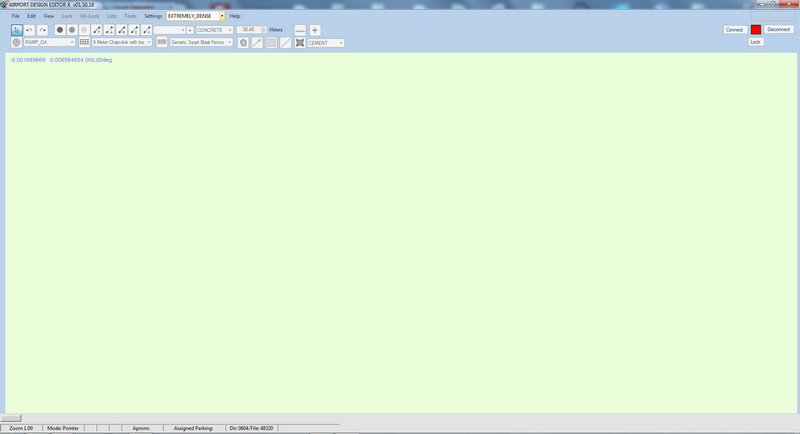Expand the Generic 3-part Blast Fence dropdown

tap(230, 43)
